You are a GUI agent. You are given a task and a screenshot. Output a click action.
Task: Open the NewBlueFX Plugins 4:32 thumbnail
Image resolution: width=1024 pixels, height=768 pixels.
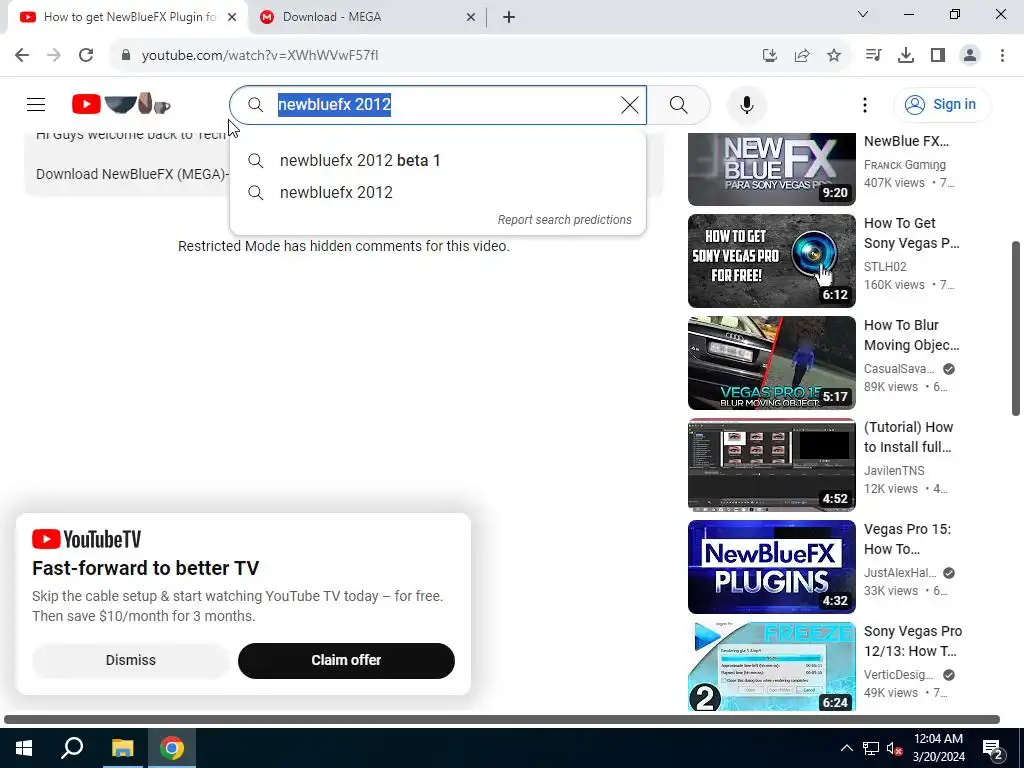[771, 567]
